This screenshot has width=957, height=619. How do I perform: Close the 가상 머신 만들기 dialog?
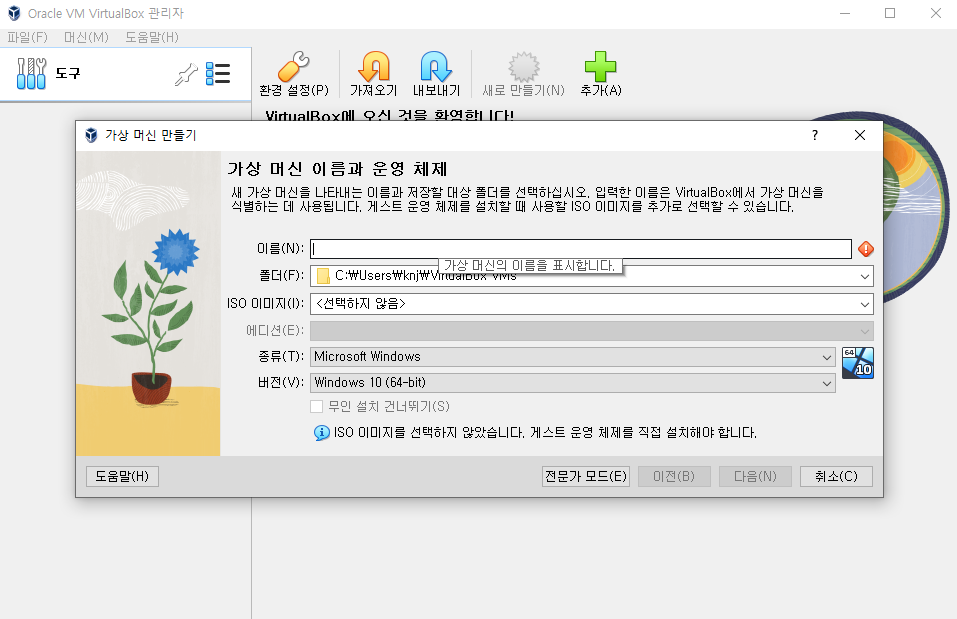[859, 135]
